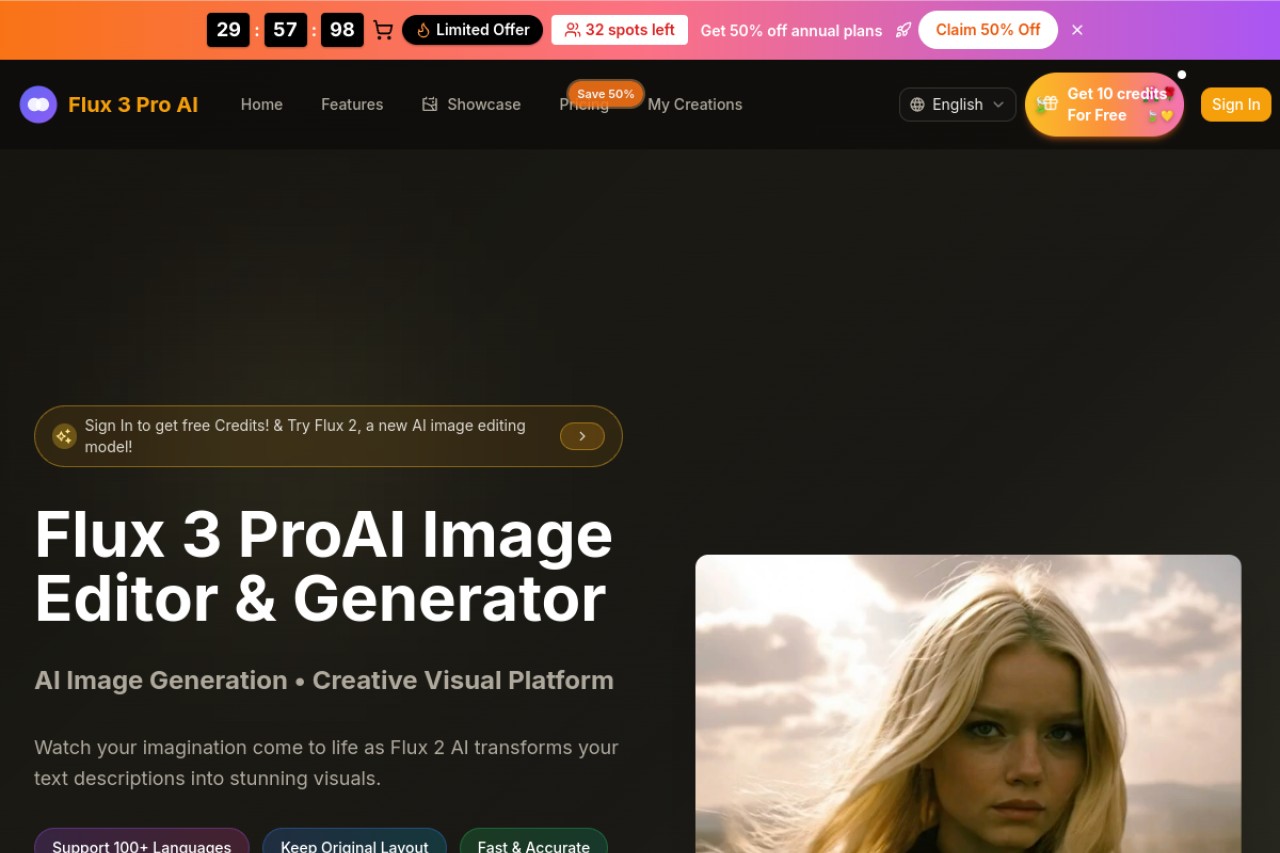Click 'AI Image Generation • Creative Visual Platform' subtitle

pyautogui.click(x=324, y=680)
